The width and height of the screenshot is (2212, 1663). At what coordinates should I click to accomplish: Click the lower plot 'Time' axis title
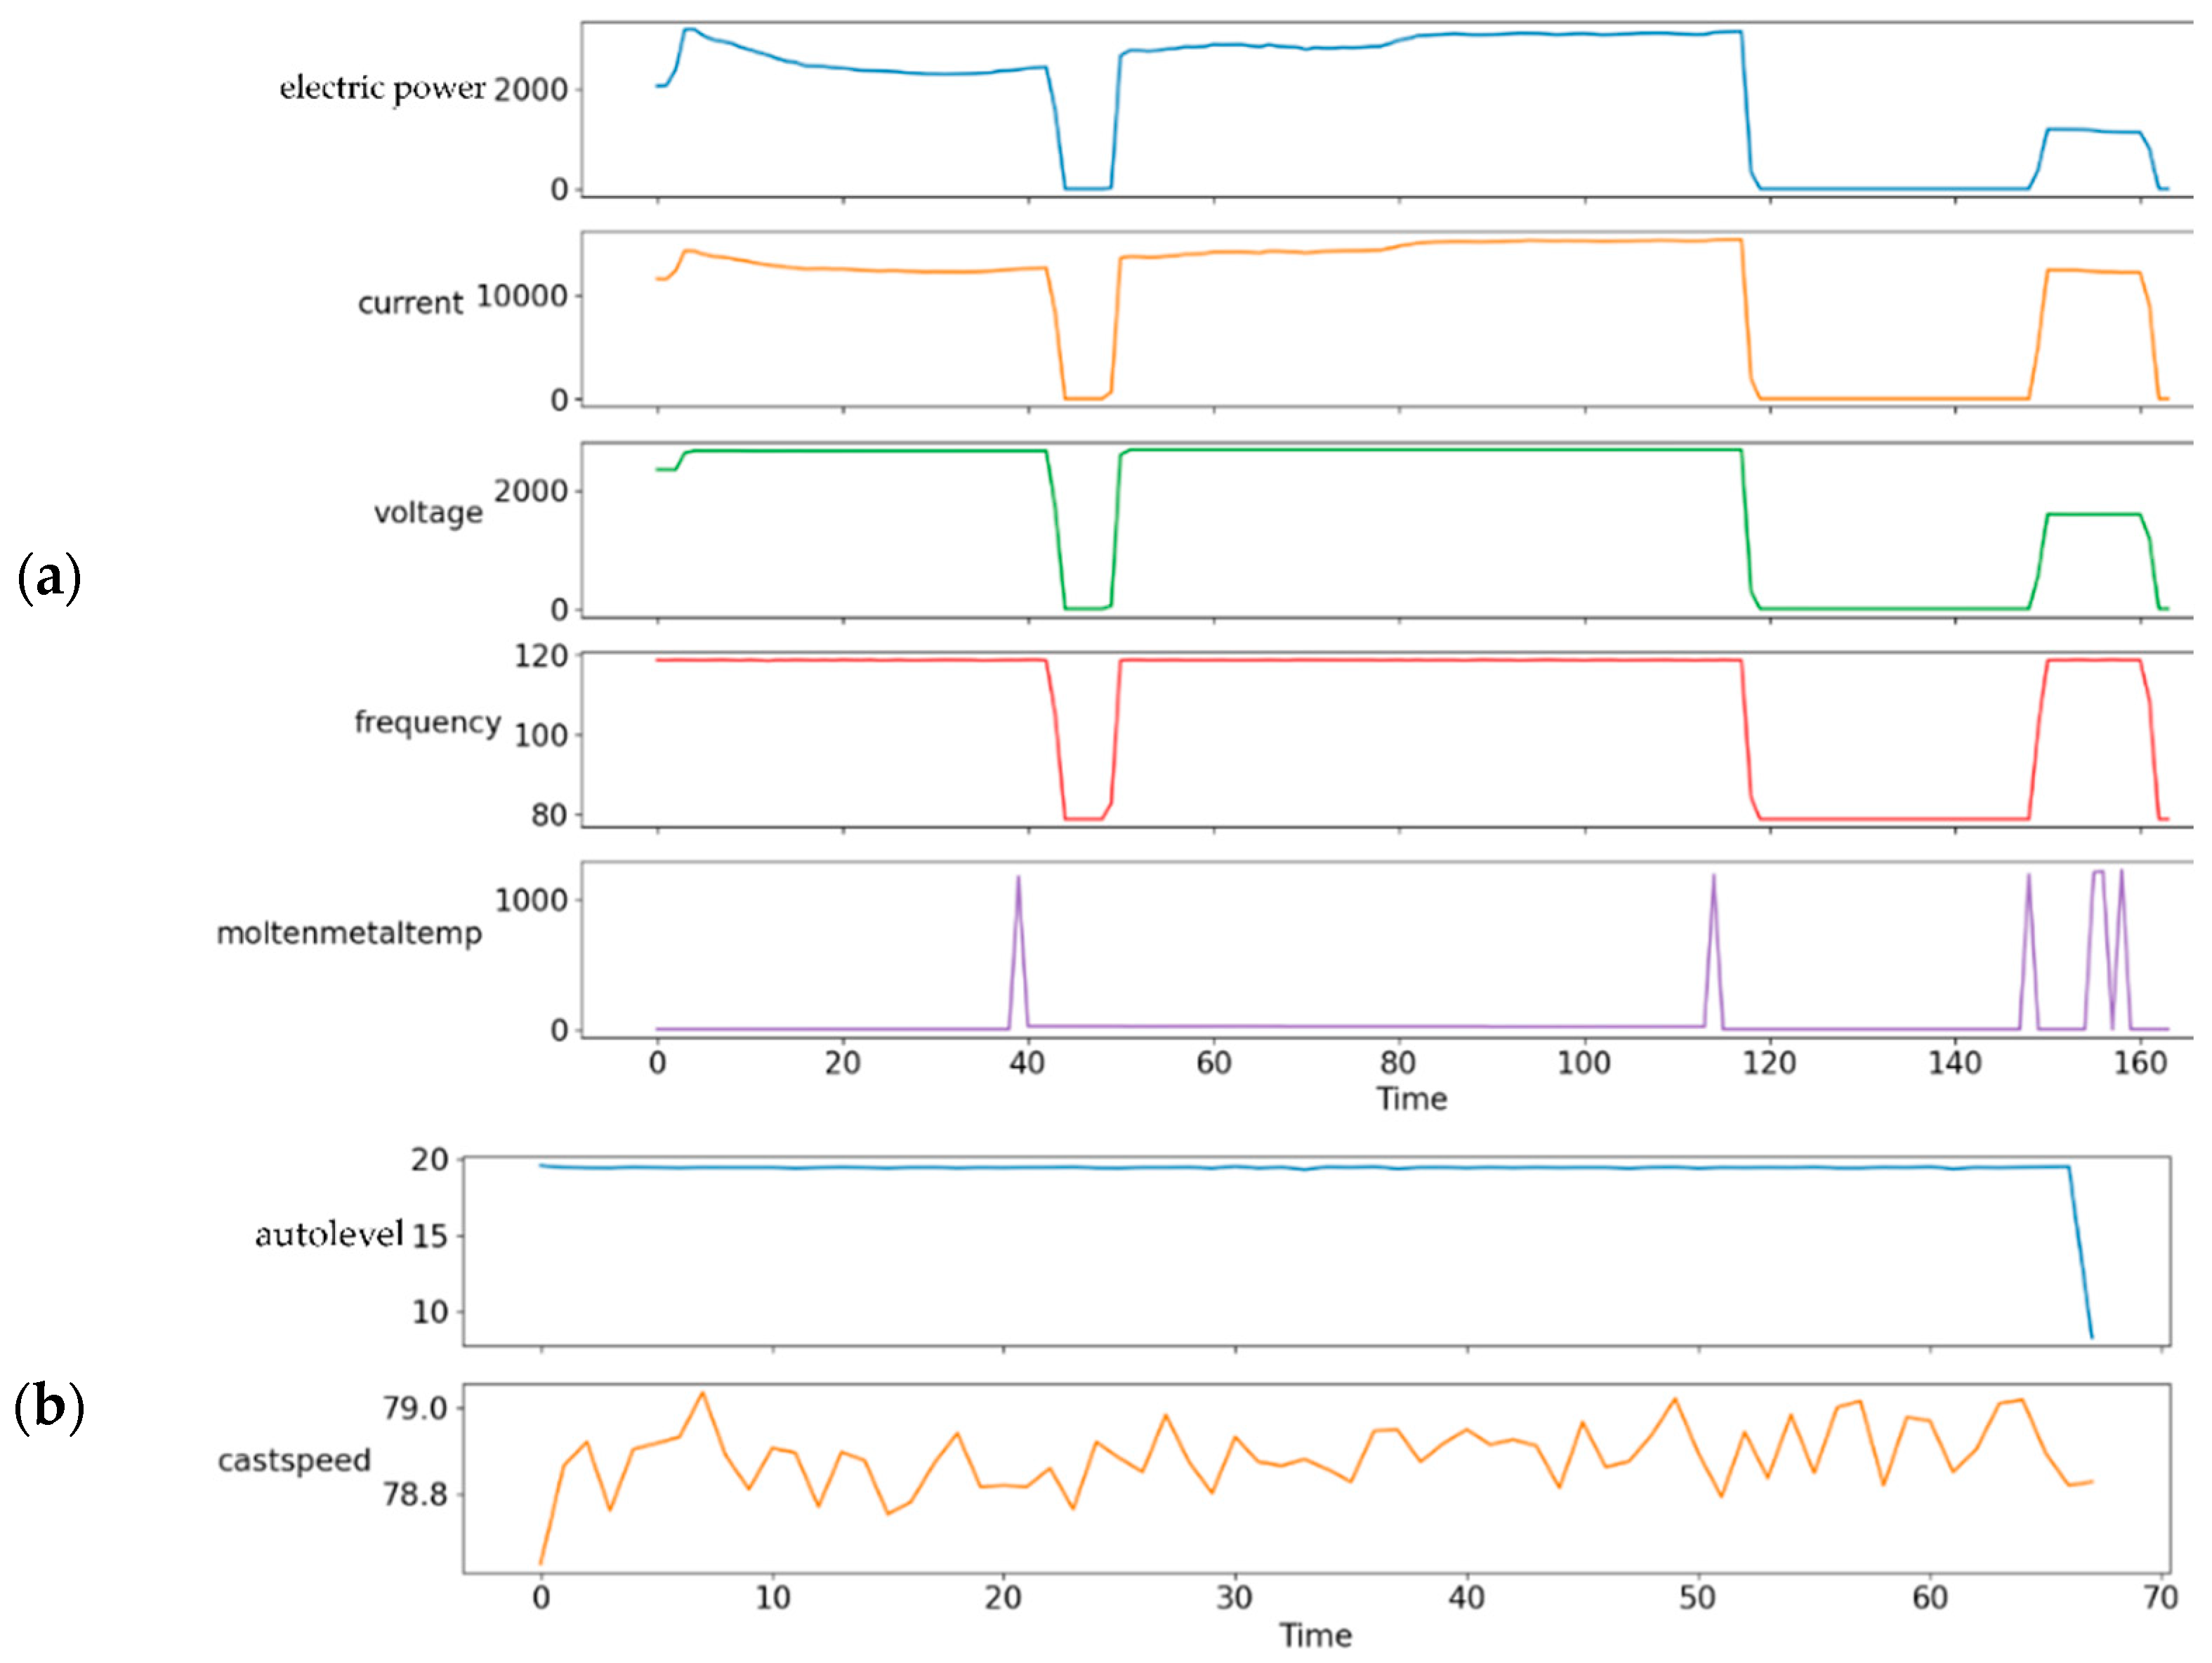pyautogui.click(x=1315, y=1635)
